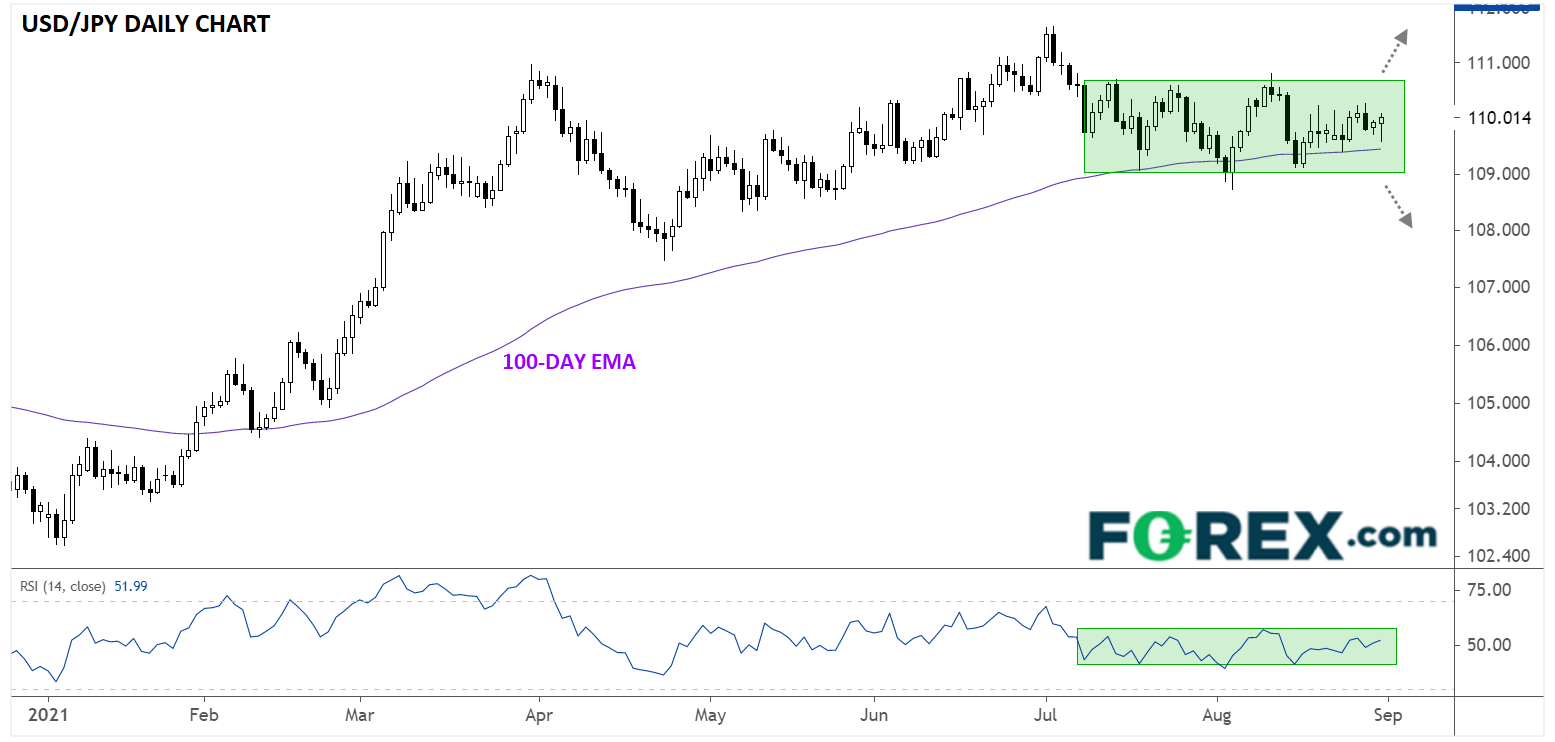The height and width of the screenshot is (742, 1555).
Task: Click the Mar date axis label
Action: [x=359, y=716]
